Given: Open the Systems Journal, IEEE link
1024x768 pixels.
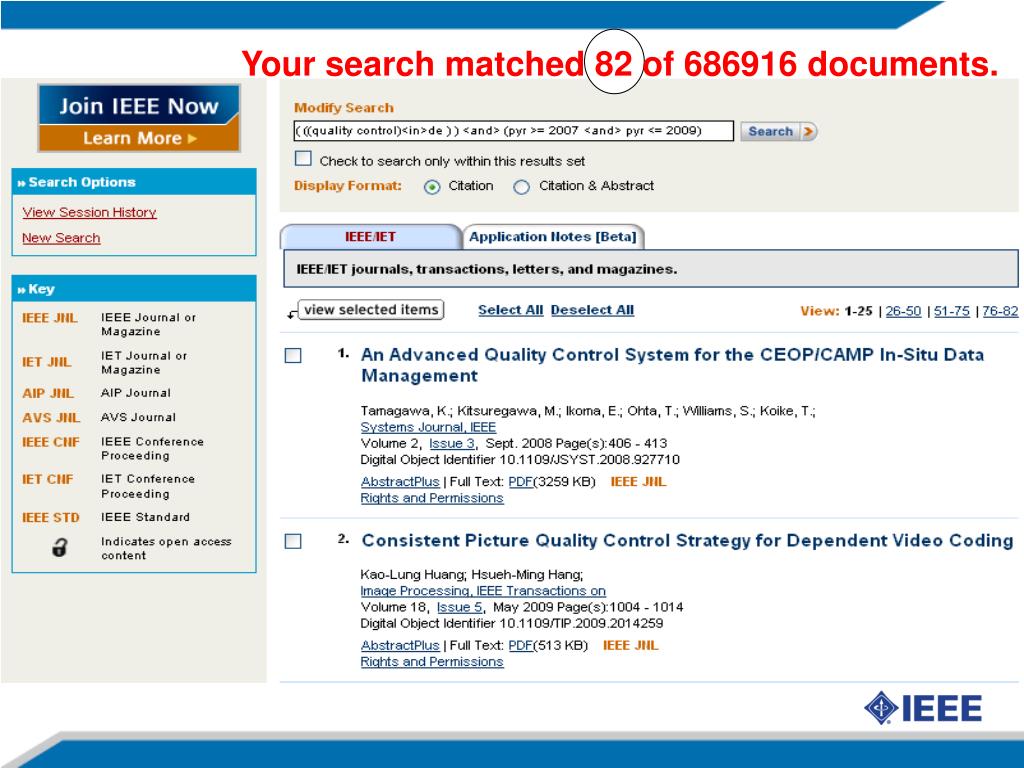Looking at the screenshot, I should click(x=428, y=427).
